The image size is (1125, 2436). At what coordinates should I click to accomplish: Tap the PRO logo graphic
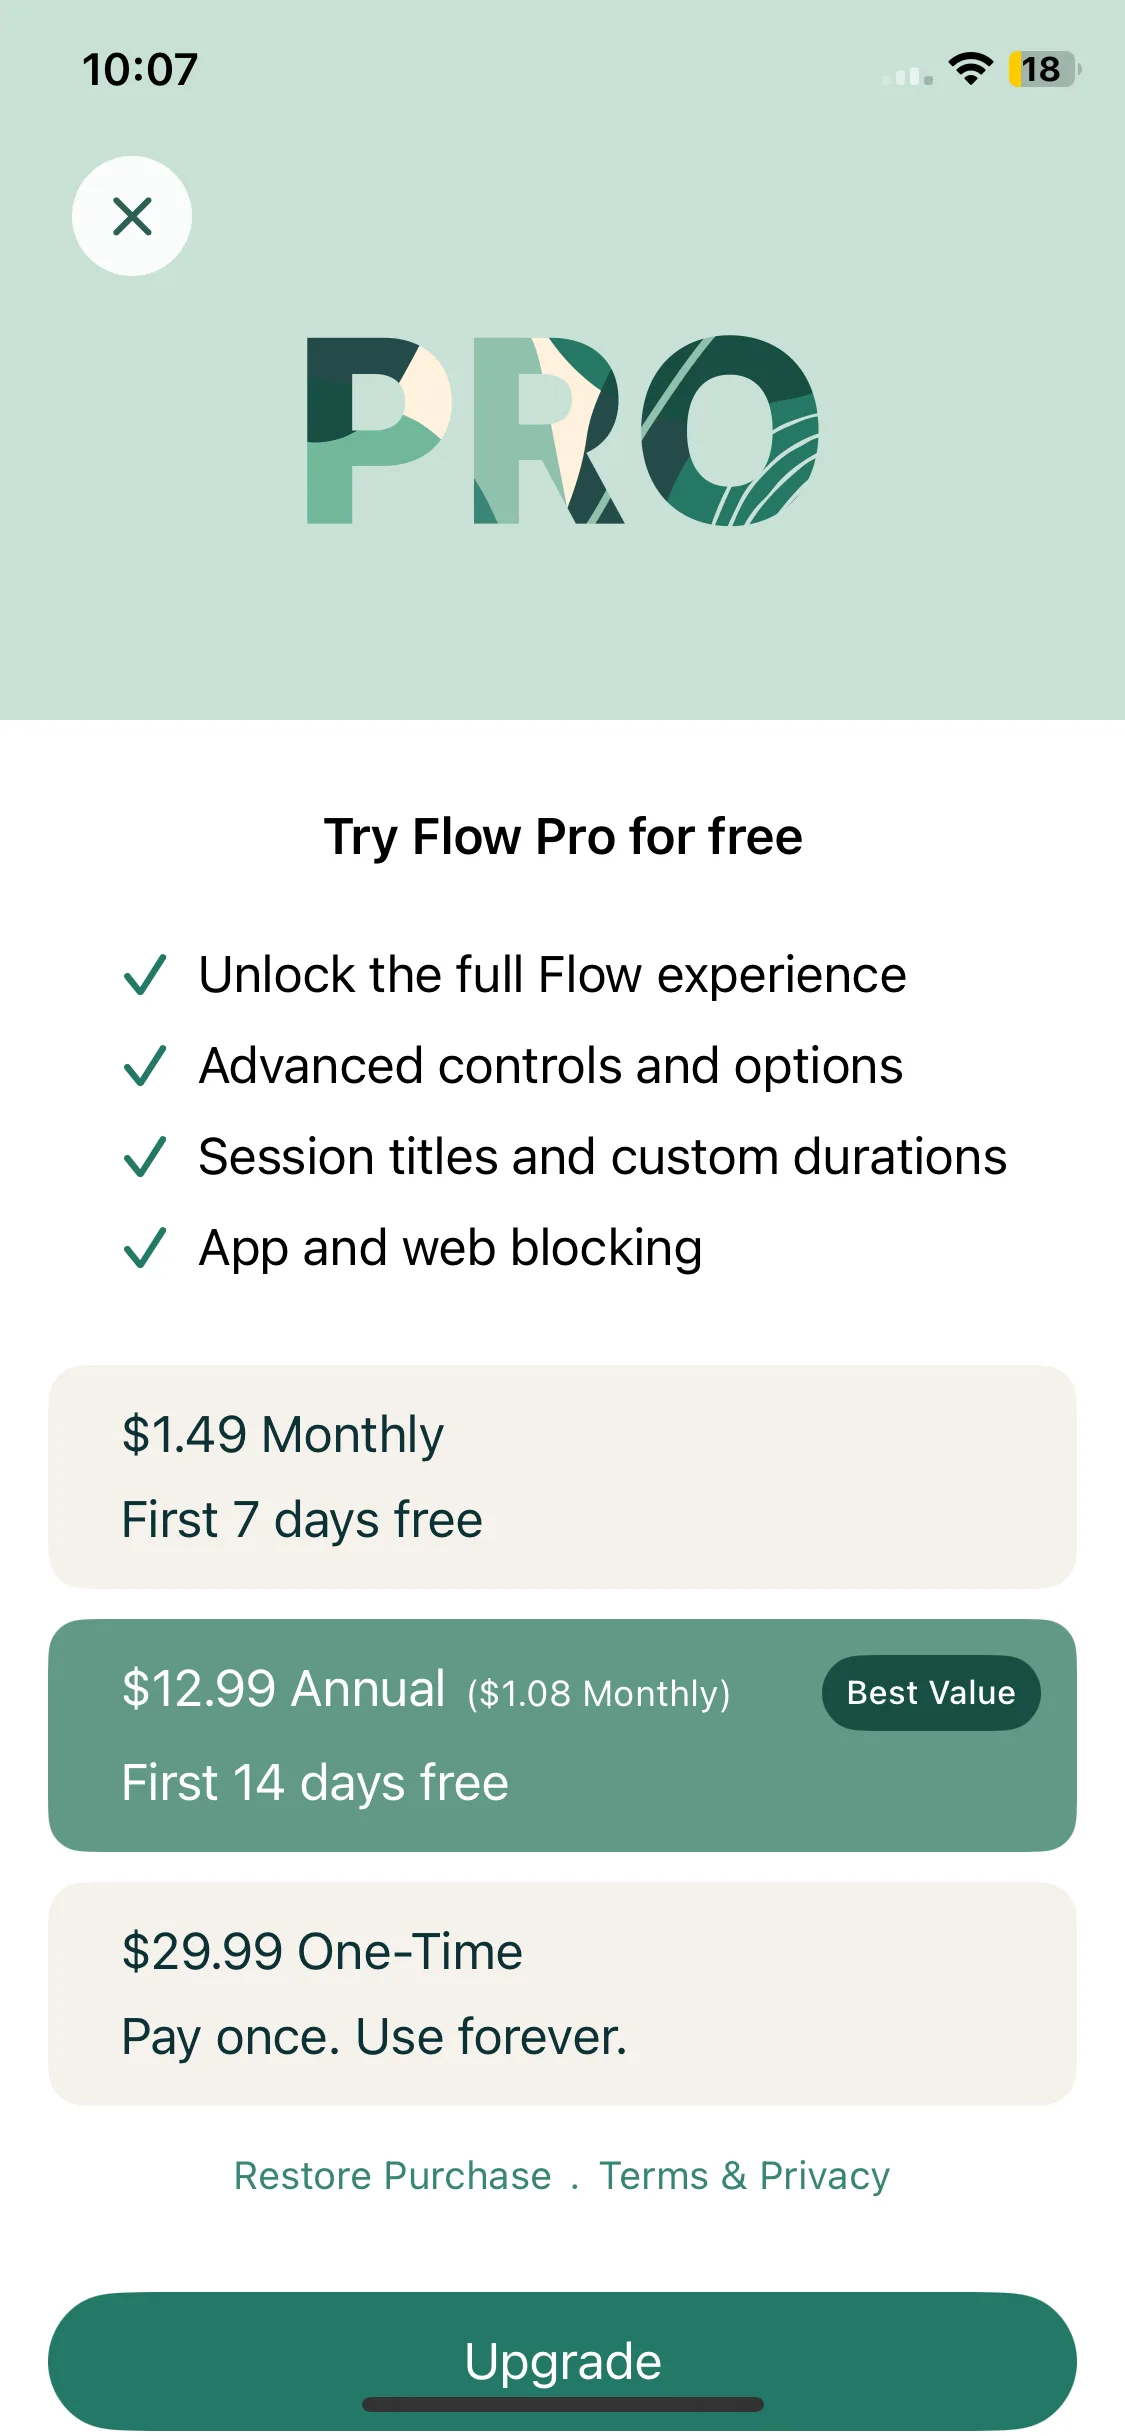tap(563, 430)
